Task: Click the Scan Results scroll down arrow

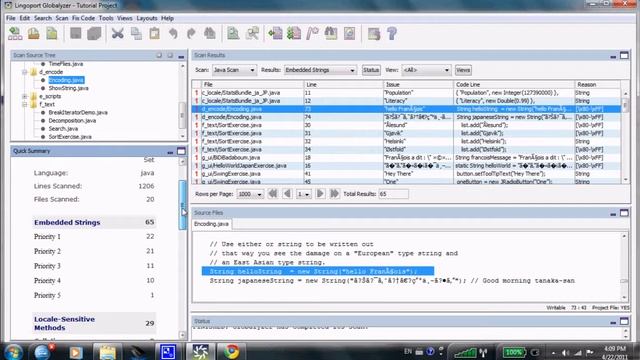Action: point(625,180)
